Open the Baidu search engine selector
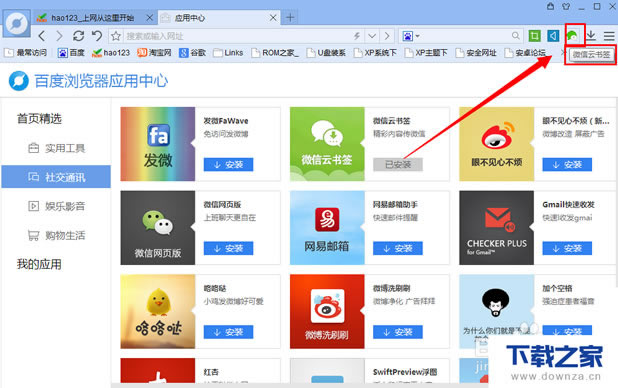The height and width of the screenshot is (388, 618). [411, 36]
